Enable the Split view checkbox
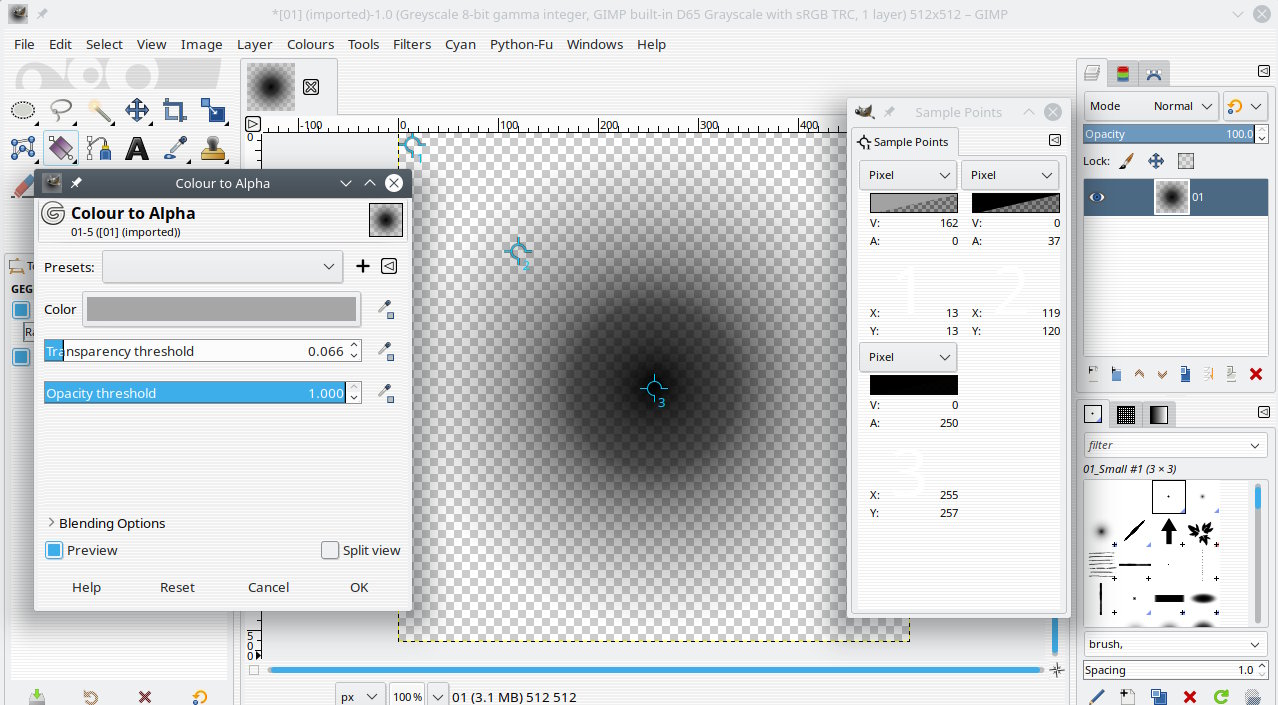The width and height of the screenshot is (1278, 705). (330, 550)
